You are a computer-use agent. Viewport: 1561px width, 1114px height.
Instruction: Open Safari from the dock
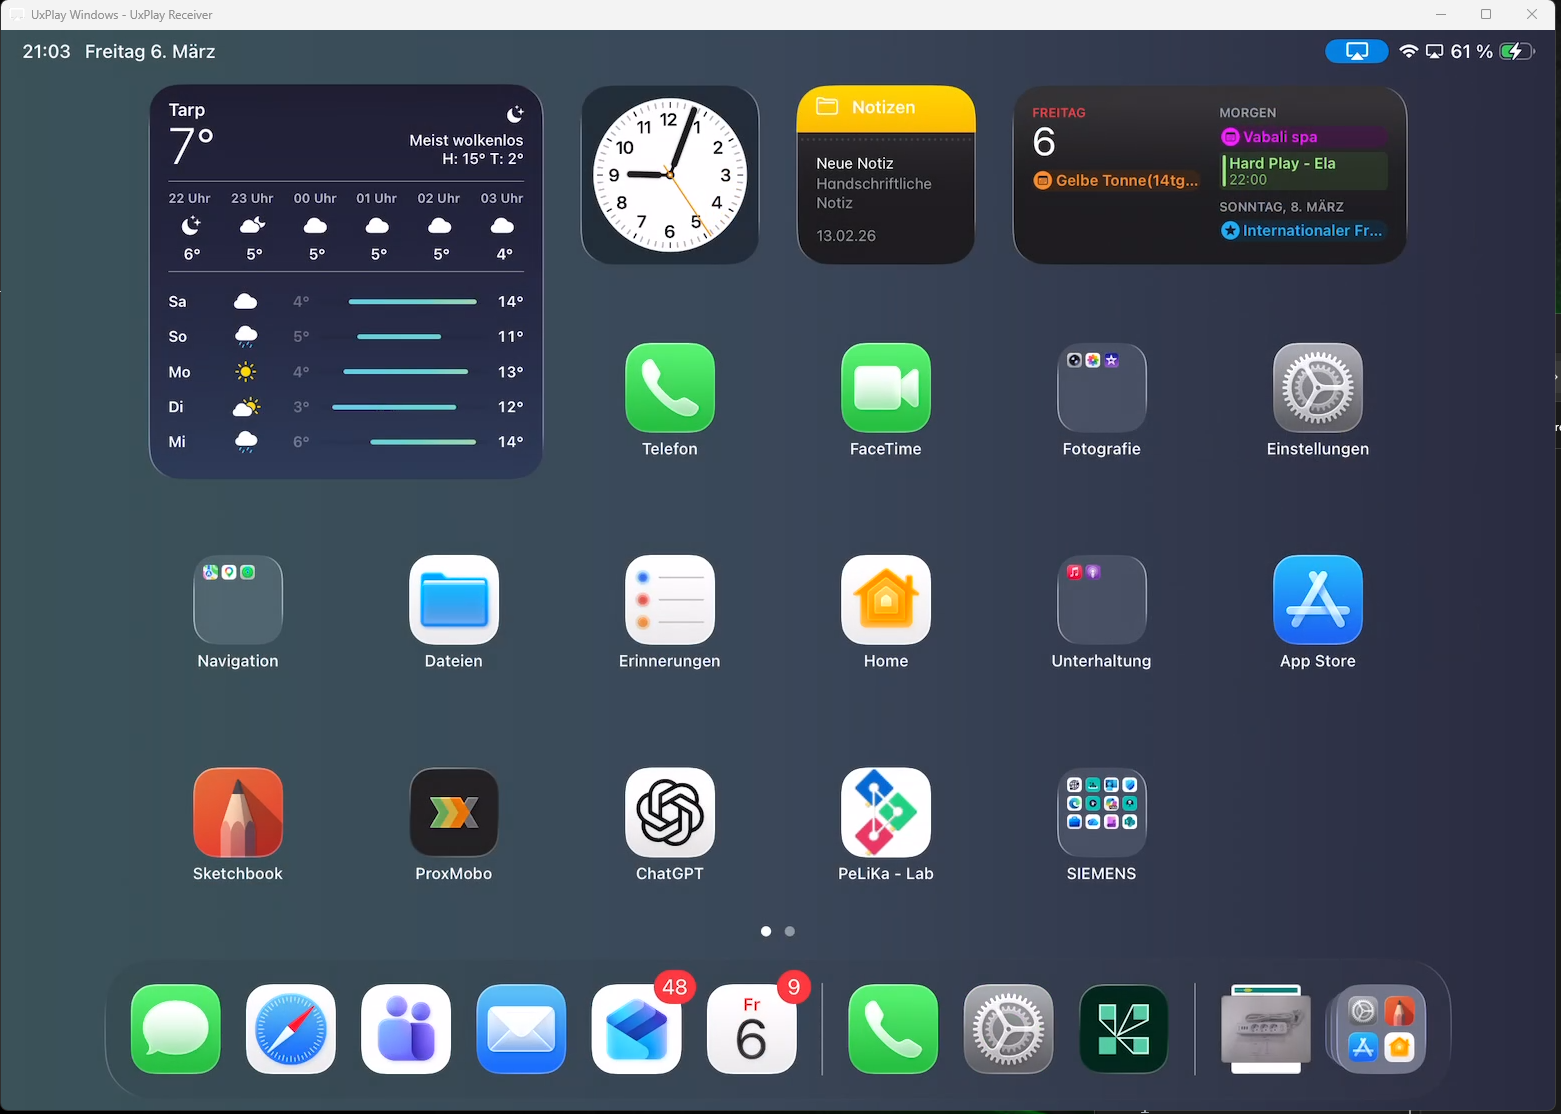coord(290,1029)
